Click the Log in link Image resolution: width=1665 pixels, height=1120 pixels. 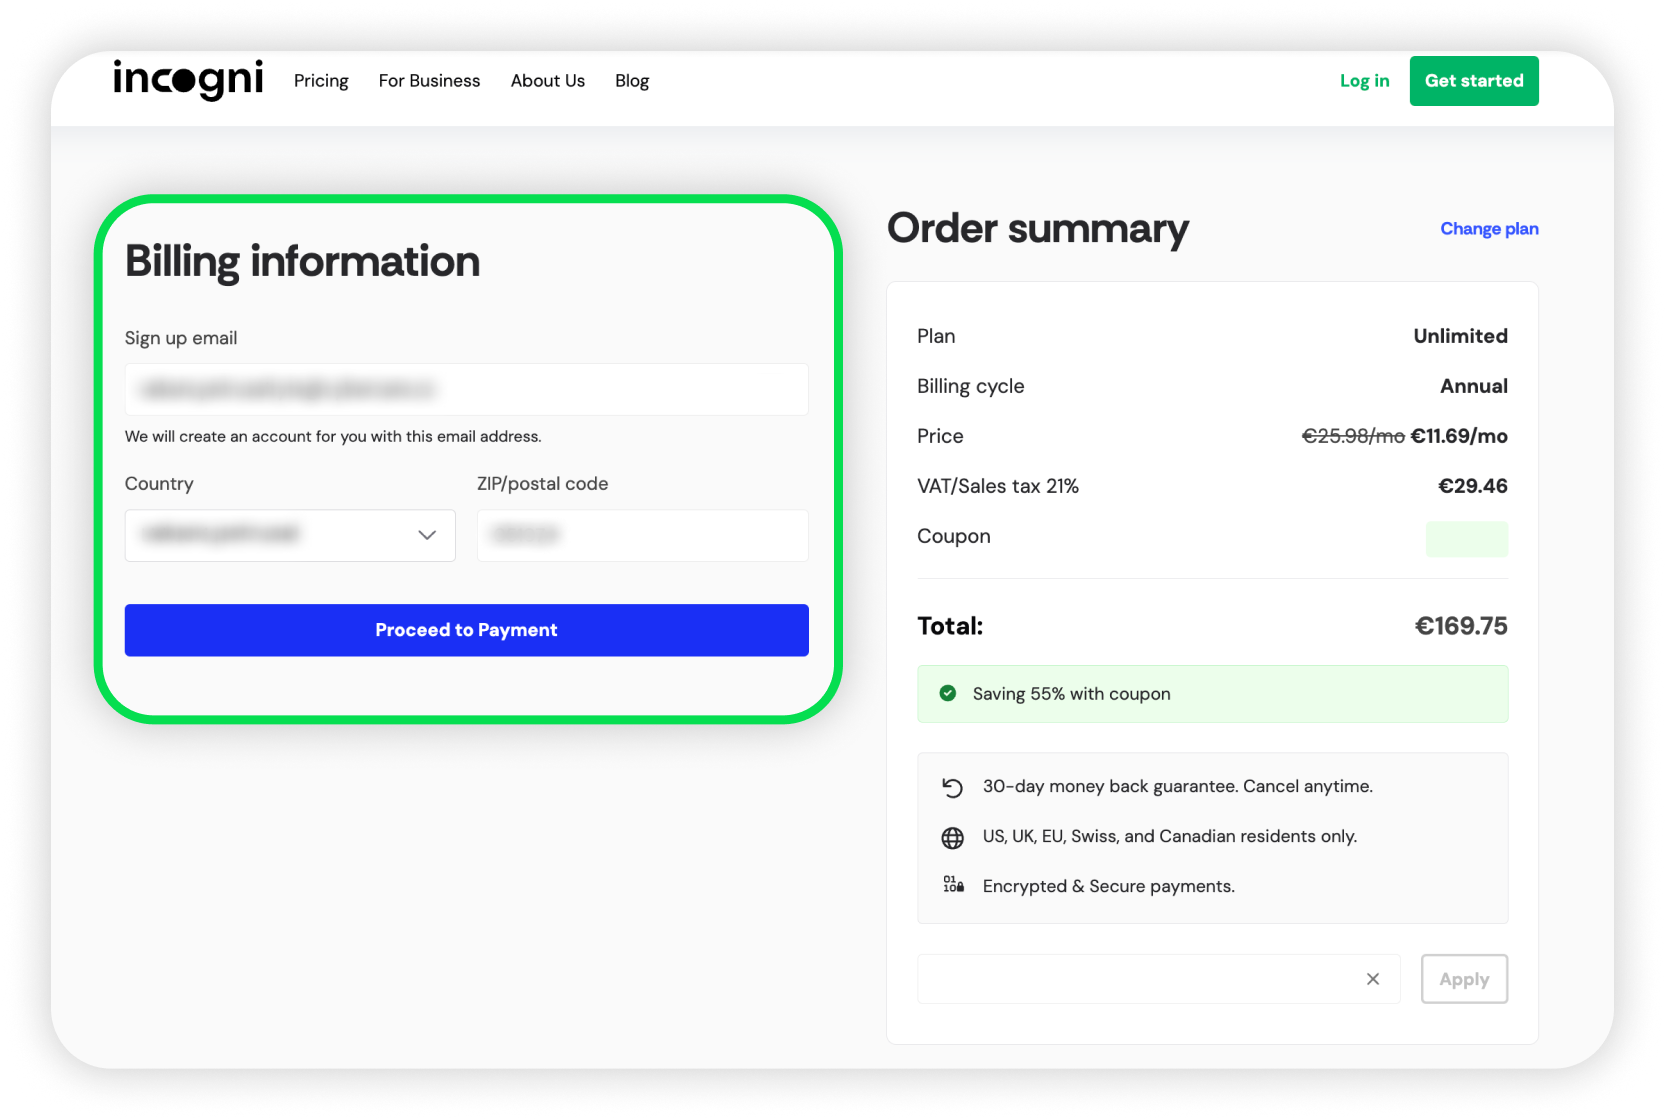[x=1364, y=81]
